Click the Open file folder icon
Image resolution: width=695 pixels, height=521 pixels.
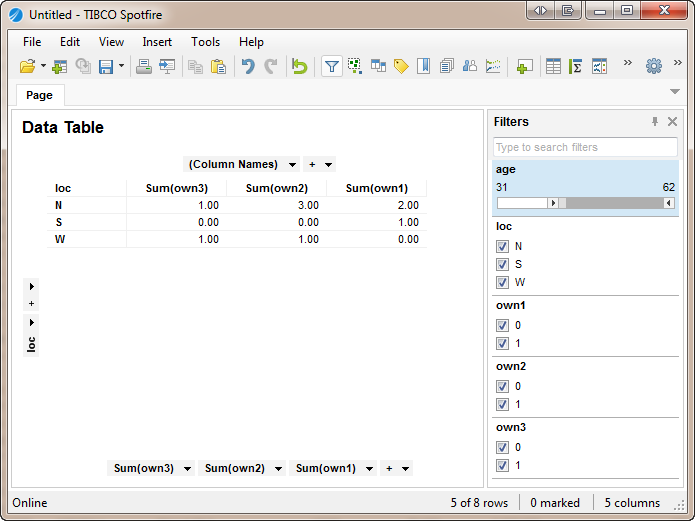[27, 66]
